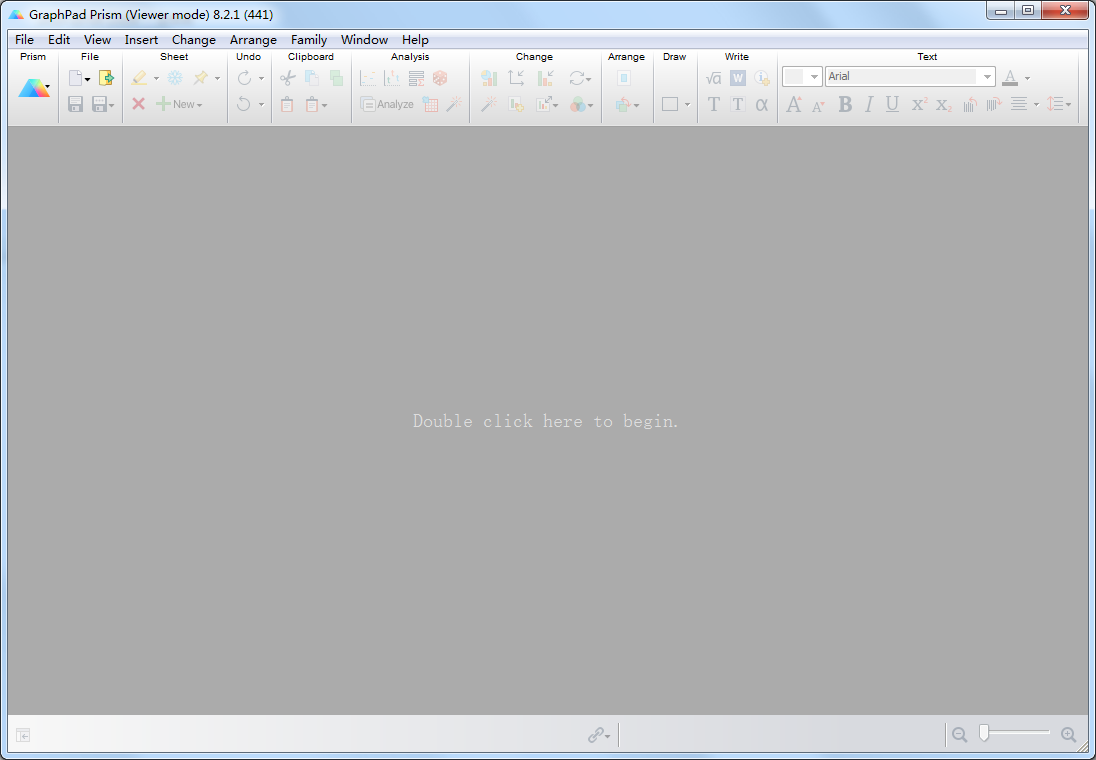Click the Analyze button

[x=387, y=104]
